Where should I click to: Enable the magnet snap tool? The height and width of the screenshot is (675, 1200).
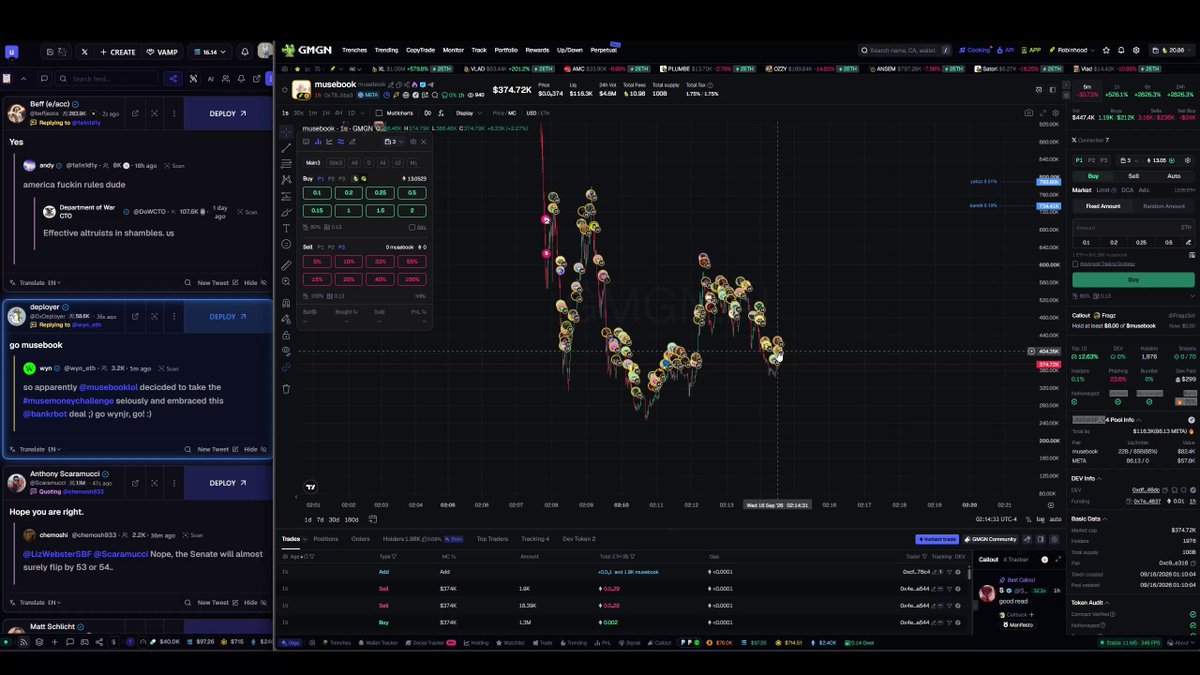[287, 302]
